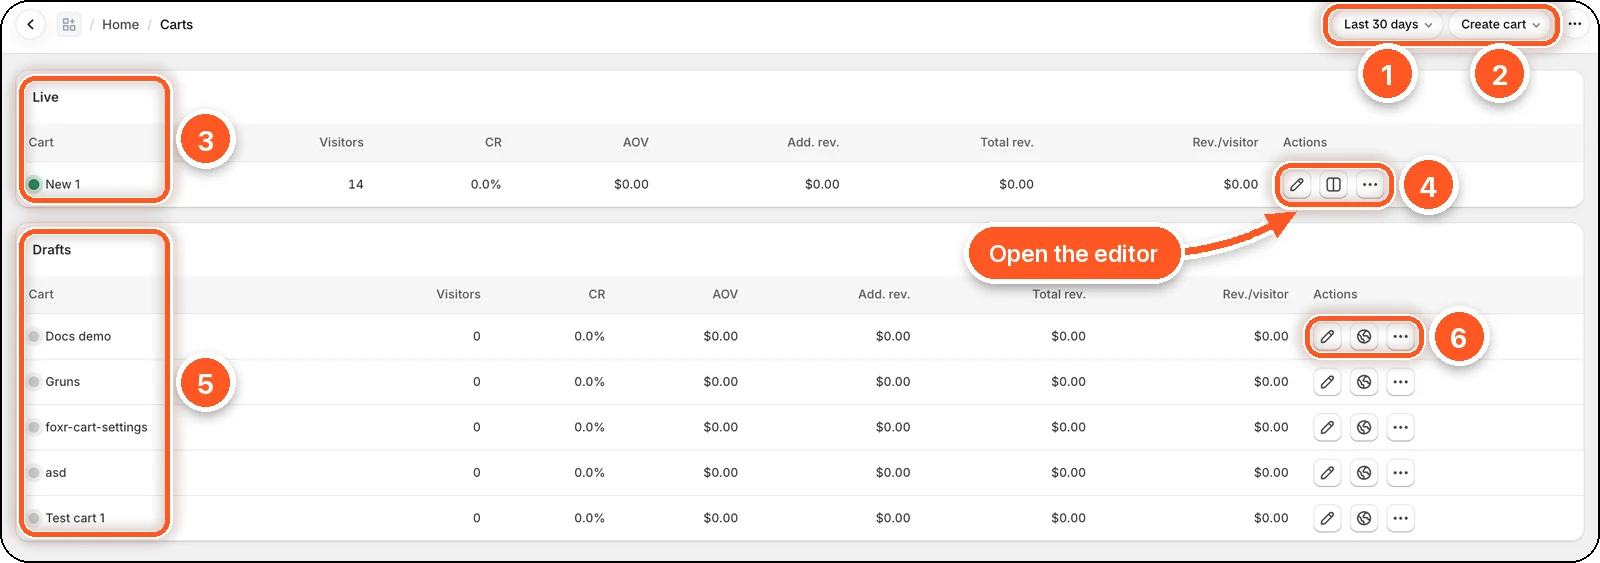Image resolution: width=1600 pixels, height=563 pixels.
Task: Select the New 1 live cart name
Action: coord(63,184)
